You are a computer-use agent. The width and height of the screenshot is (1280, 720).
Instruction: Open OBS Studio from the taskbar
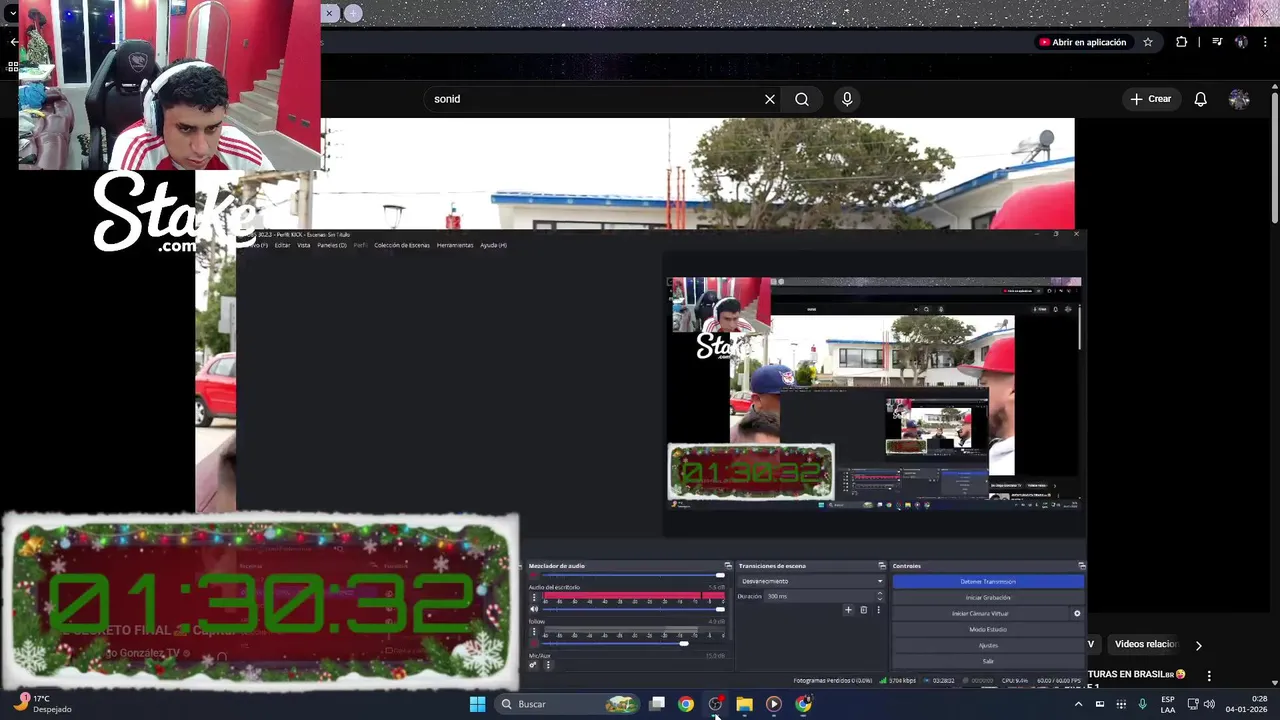(x=715, y=704)
